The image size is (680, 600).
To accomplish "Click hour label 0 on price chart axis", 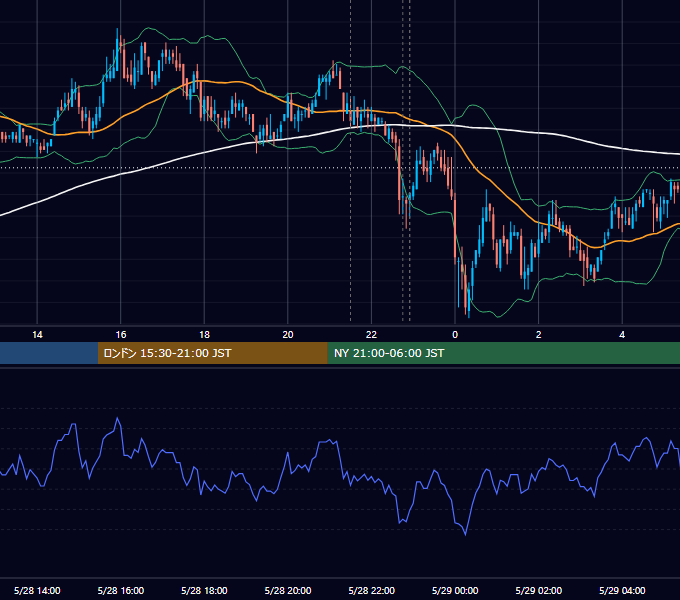I will [455, 335].
